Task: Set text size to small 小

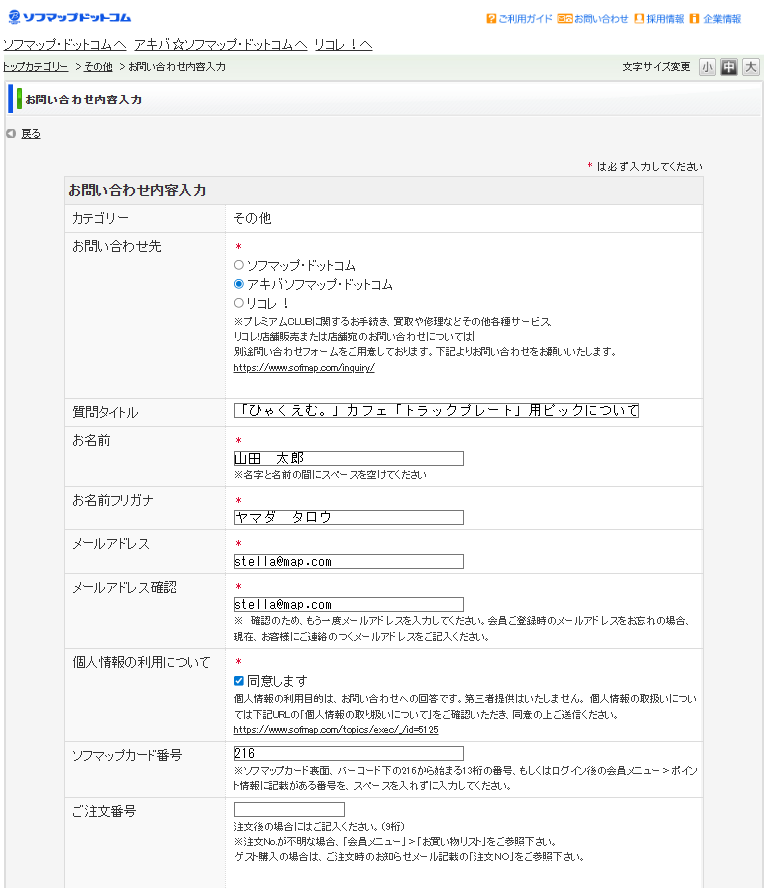Action: point(707,67)
